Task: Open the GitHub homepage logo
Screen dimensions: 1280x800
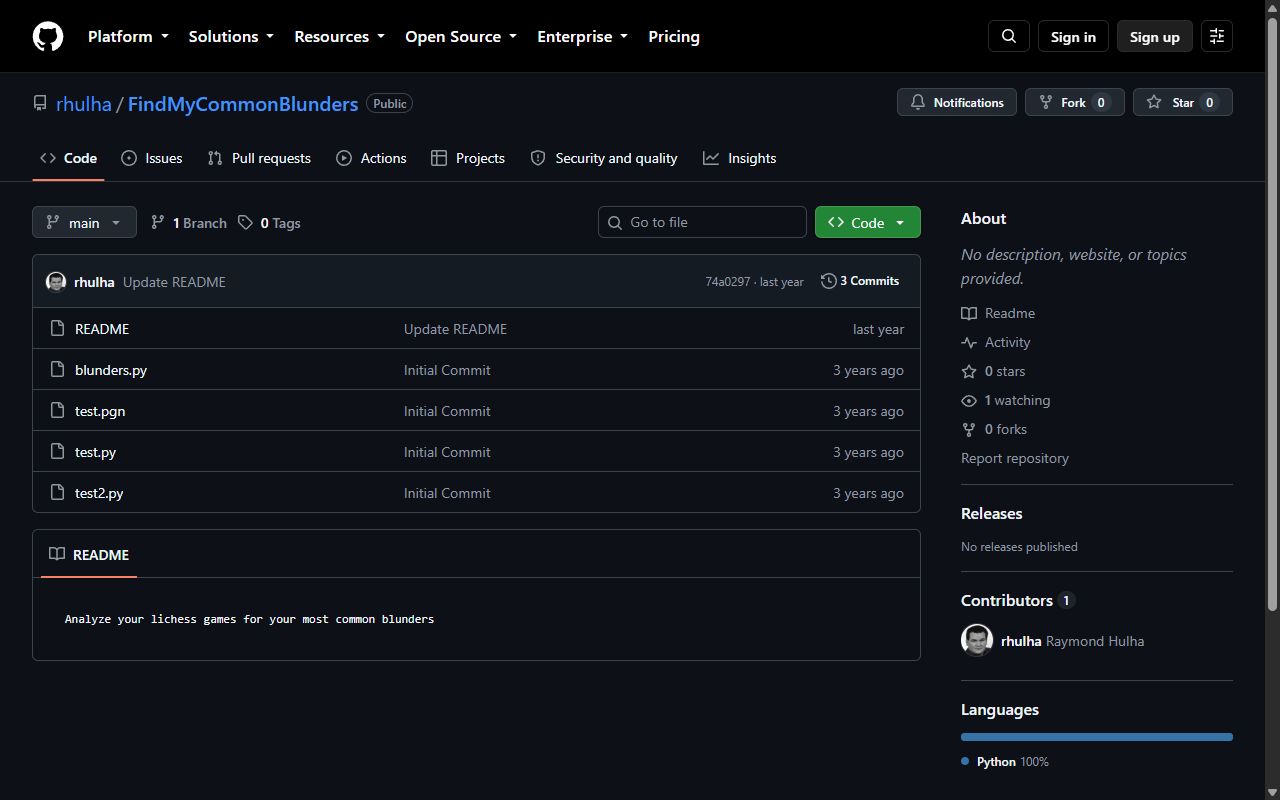Action: pos(48,36)
